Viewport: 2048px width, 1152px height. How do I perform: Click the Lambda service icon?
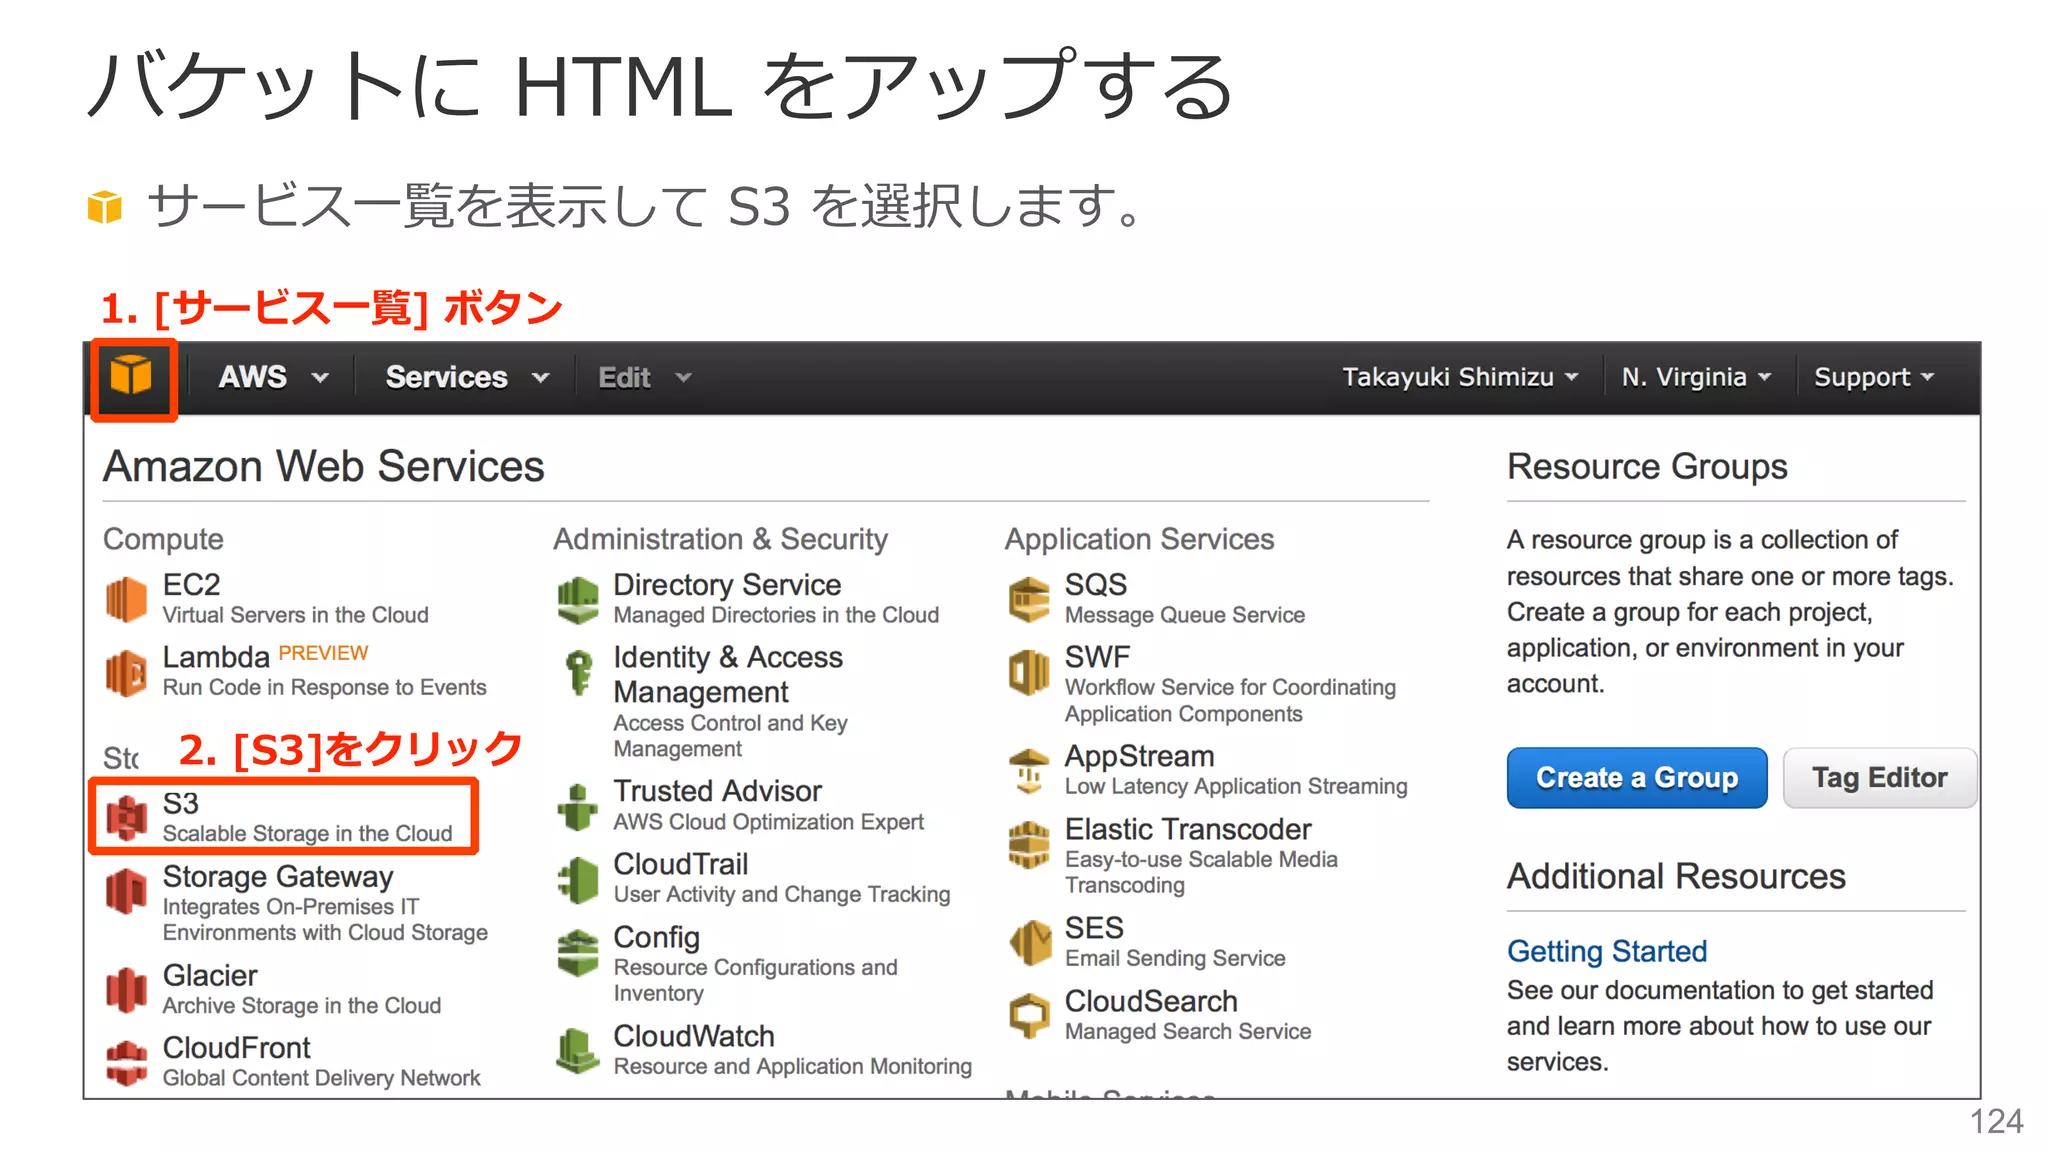point(126,672)
